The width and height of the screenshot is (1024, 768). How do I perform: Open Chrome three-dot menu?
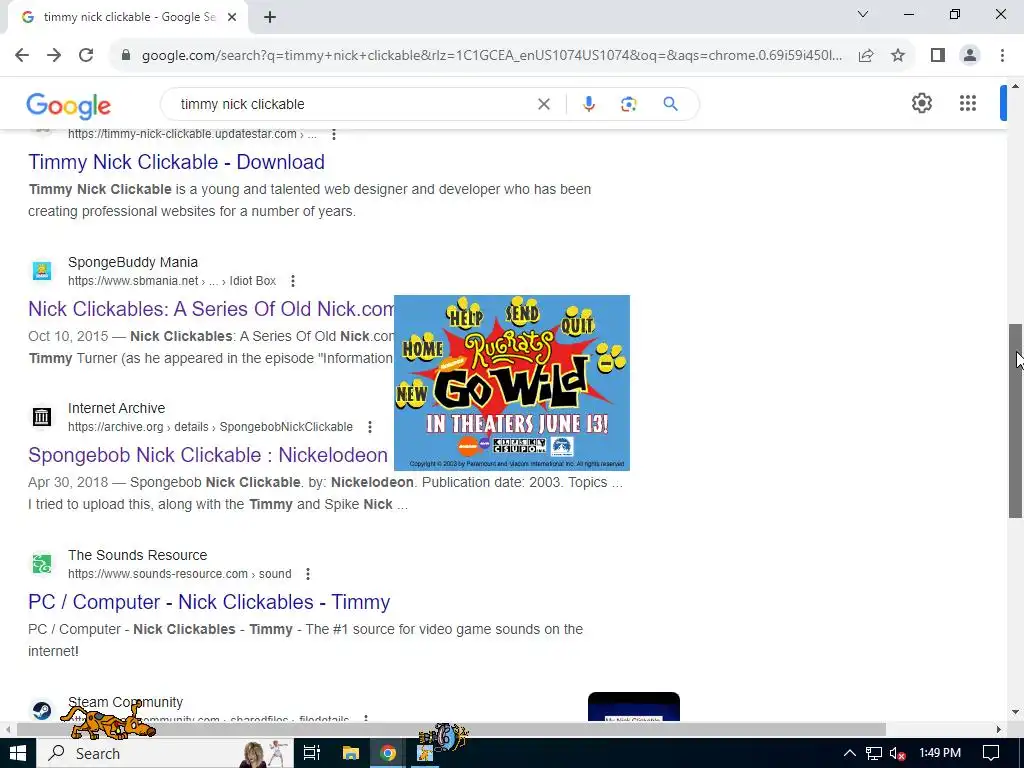click(x=1002, y=56)
